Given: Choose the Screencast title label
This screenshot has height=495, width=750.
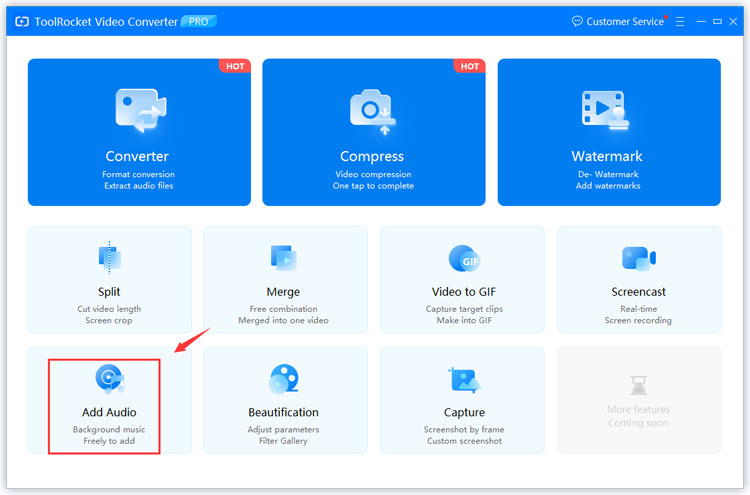Looking at the screenshot, I should 639,292.
